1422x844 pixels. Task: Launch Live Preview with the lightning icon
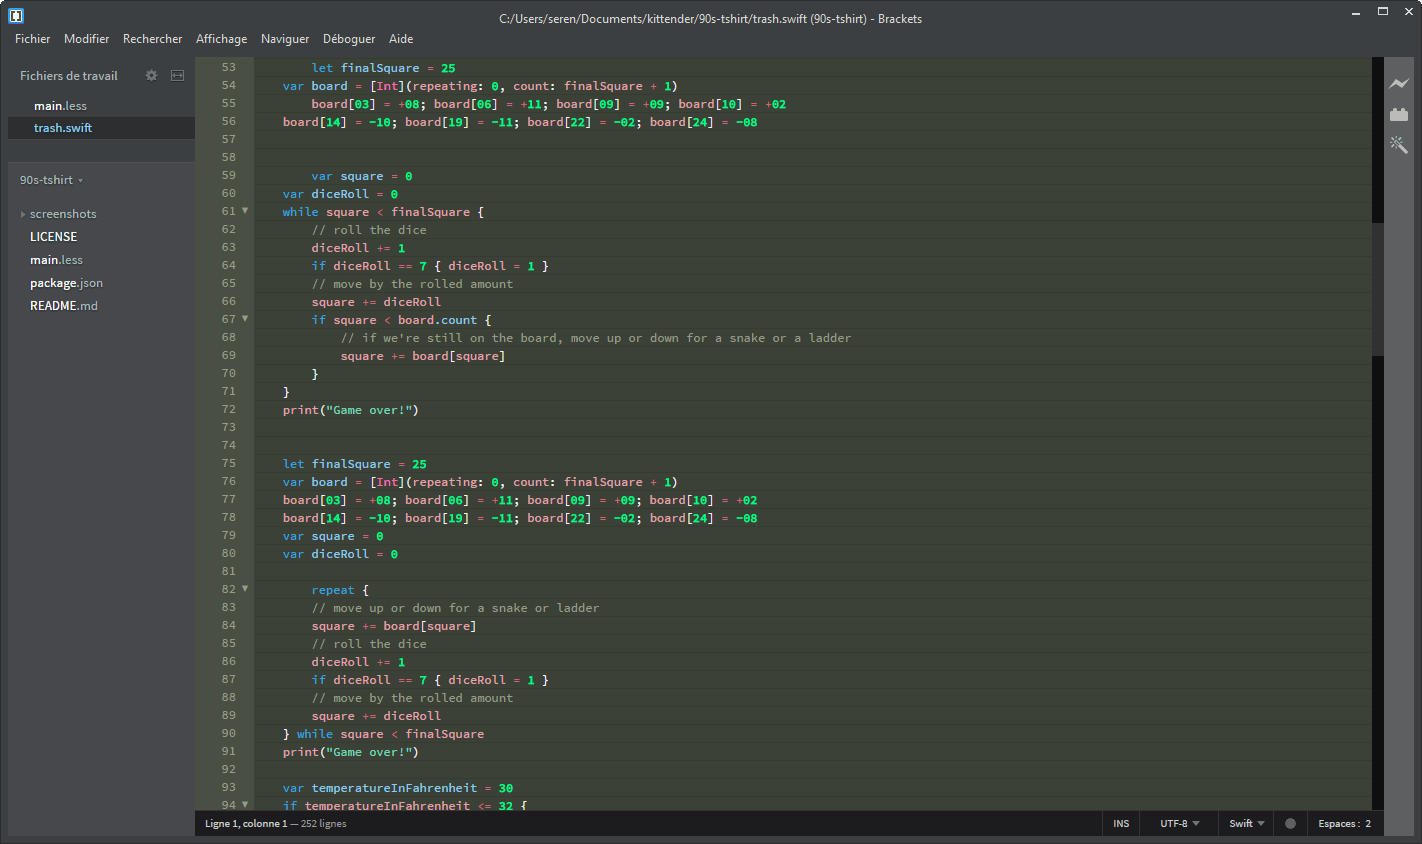pos(1399,84)
